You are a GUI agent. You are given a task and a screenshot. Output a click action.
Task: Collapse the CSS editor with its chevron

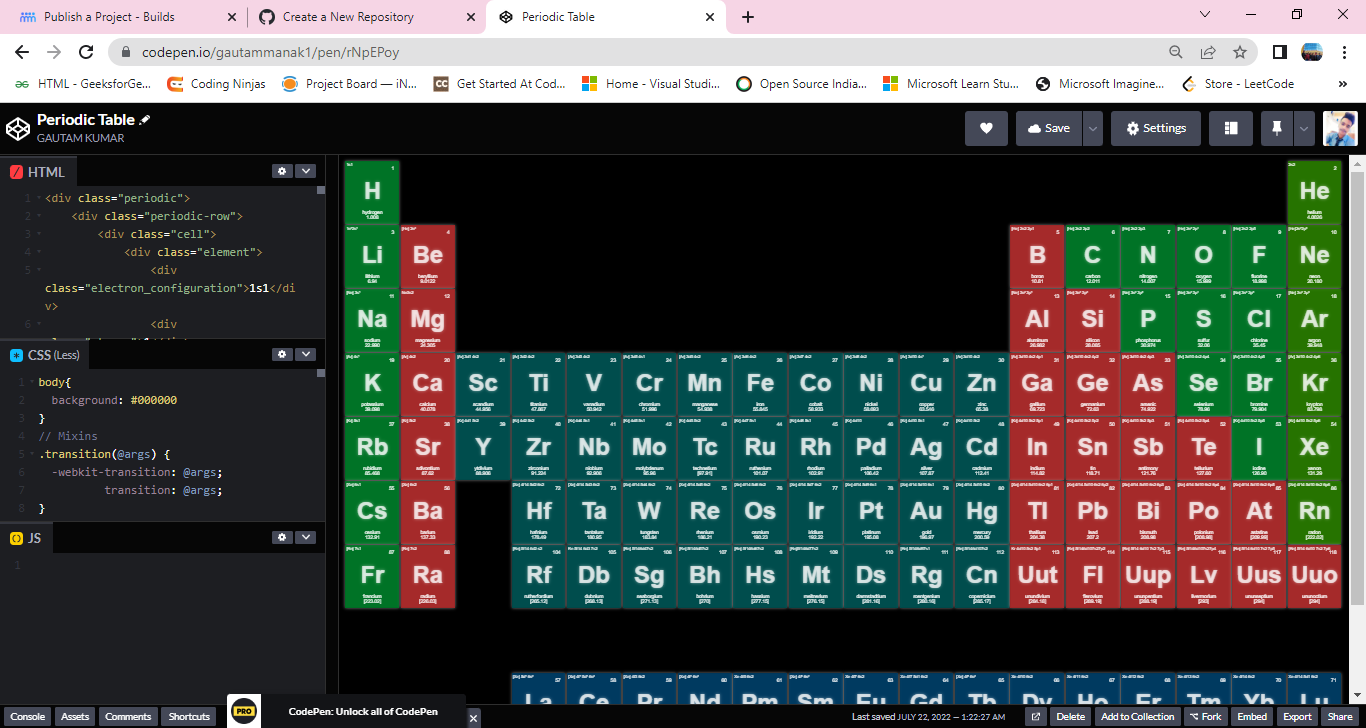click(306, 354)
